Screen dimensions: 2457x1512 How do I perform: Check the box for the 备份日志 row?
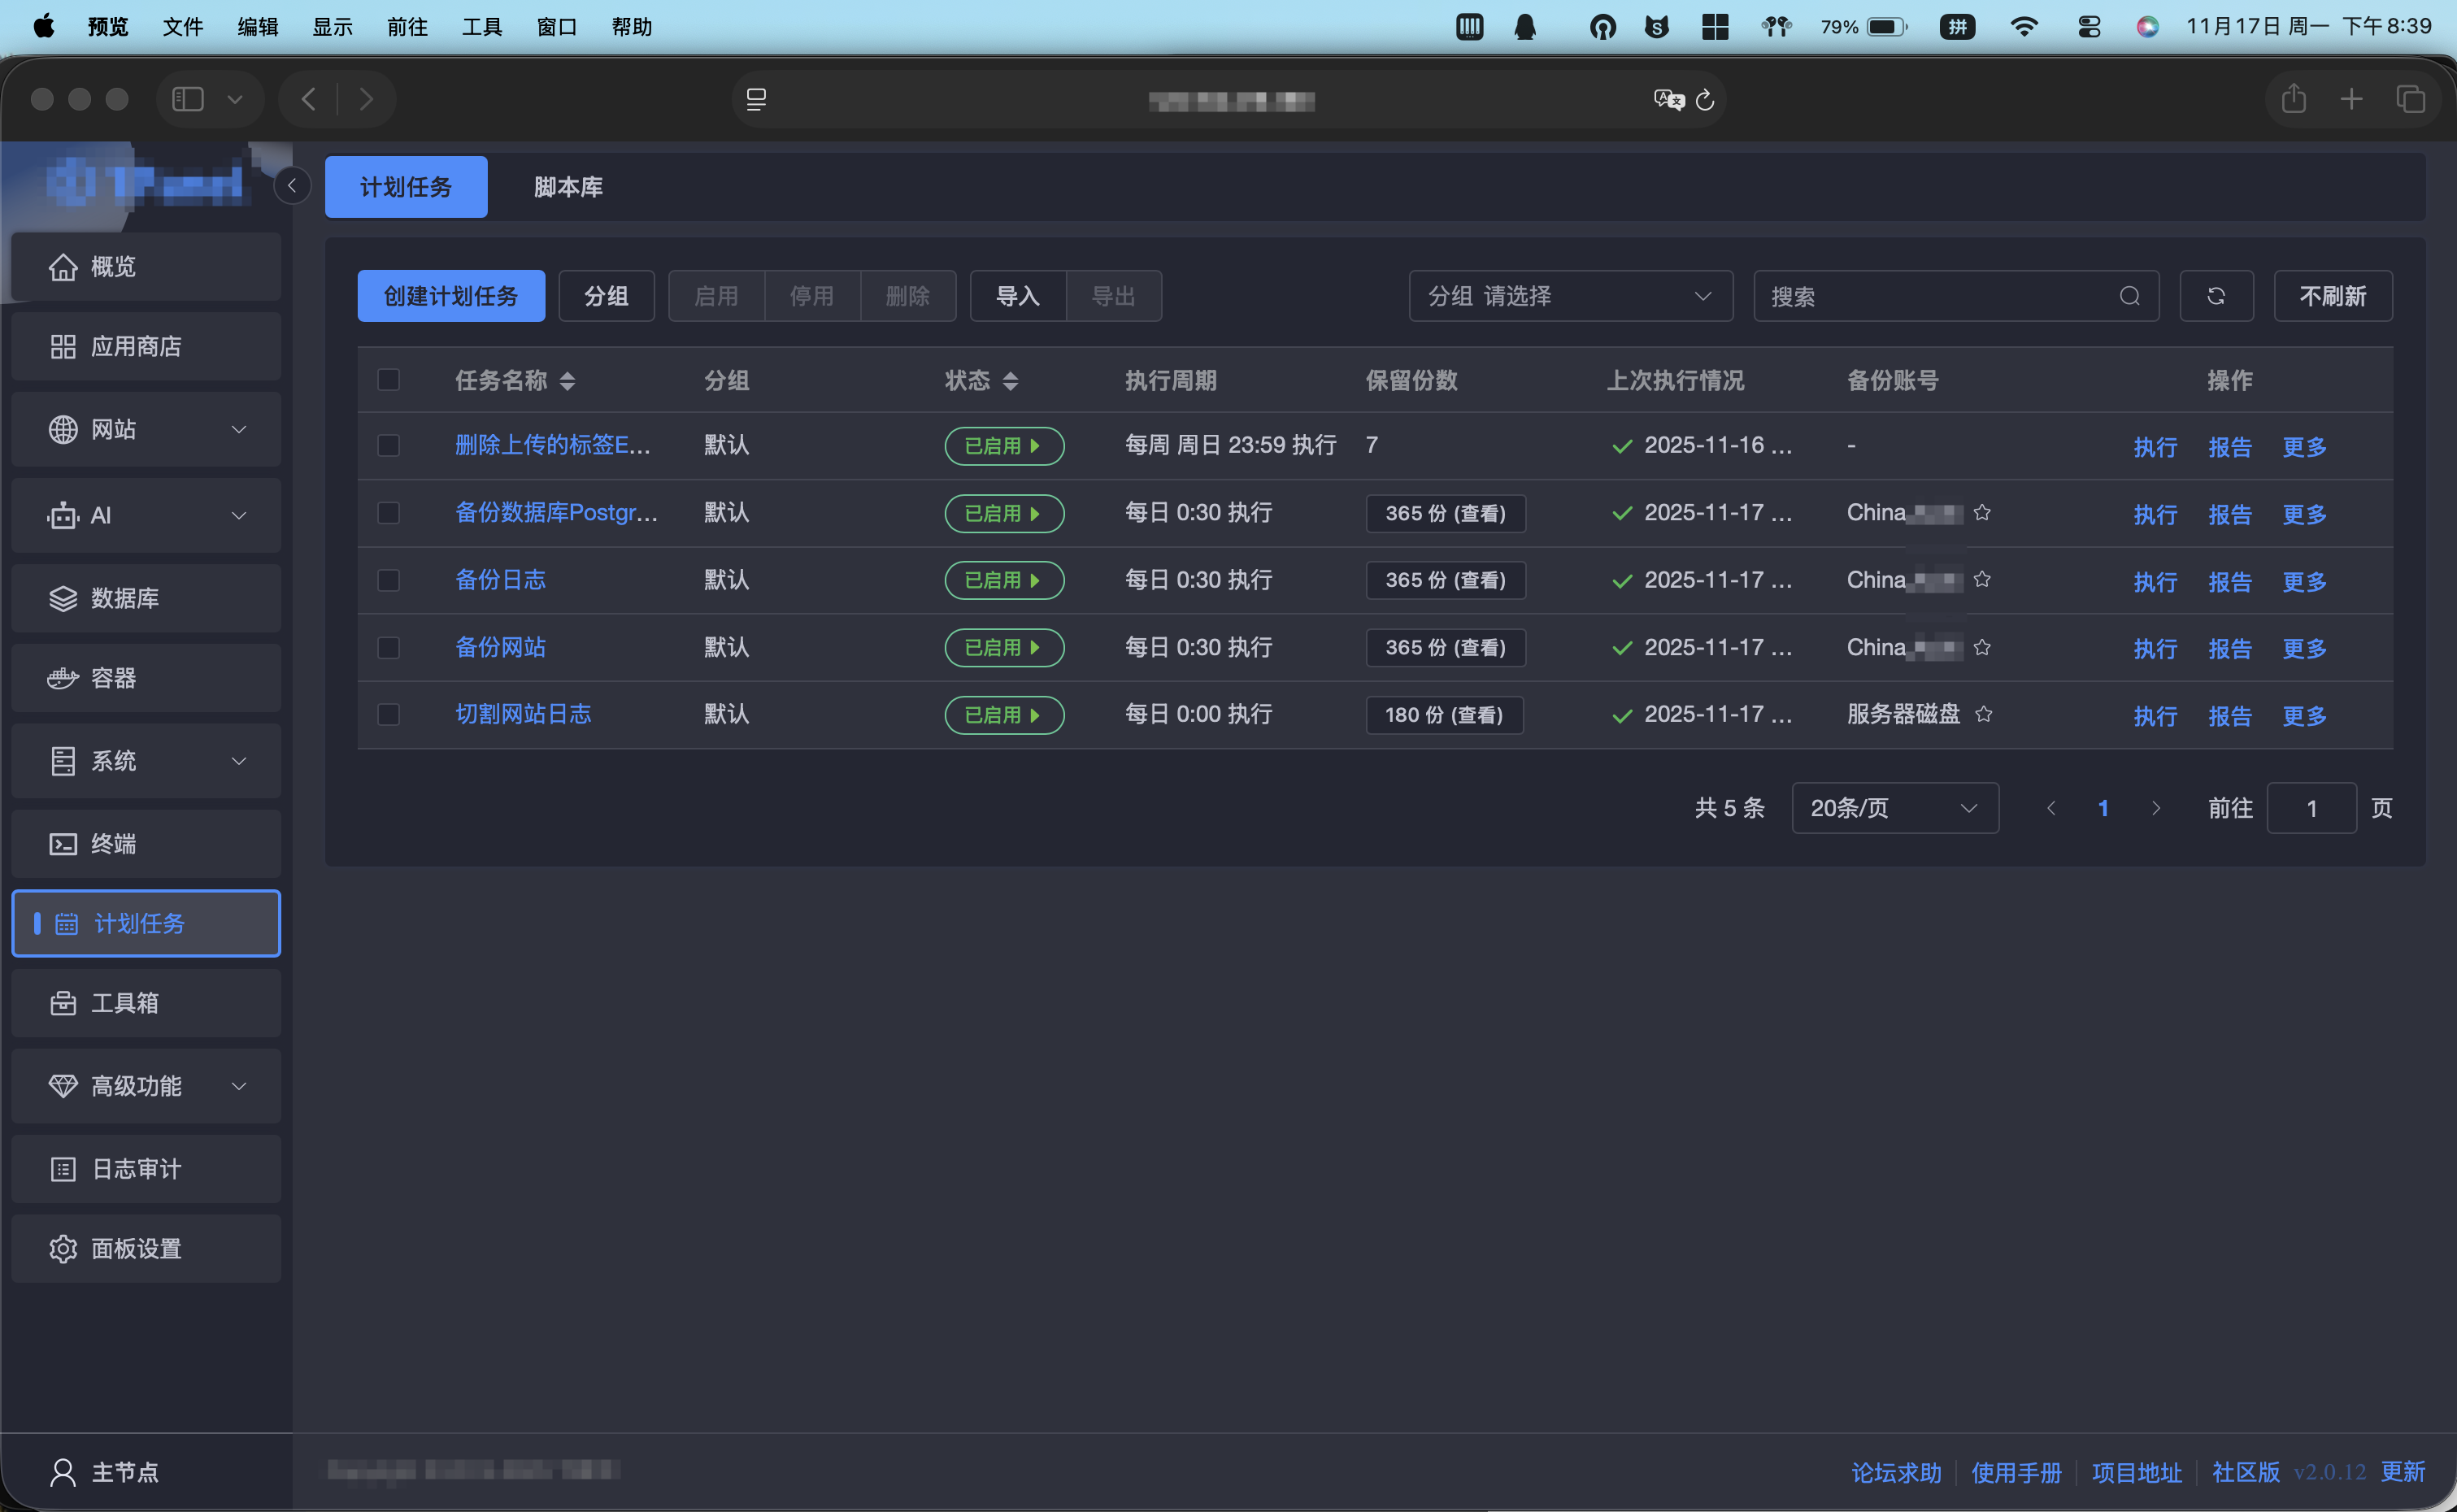[x=389, y=580]
